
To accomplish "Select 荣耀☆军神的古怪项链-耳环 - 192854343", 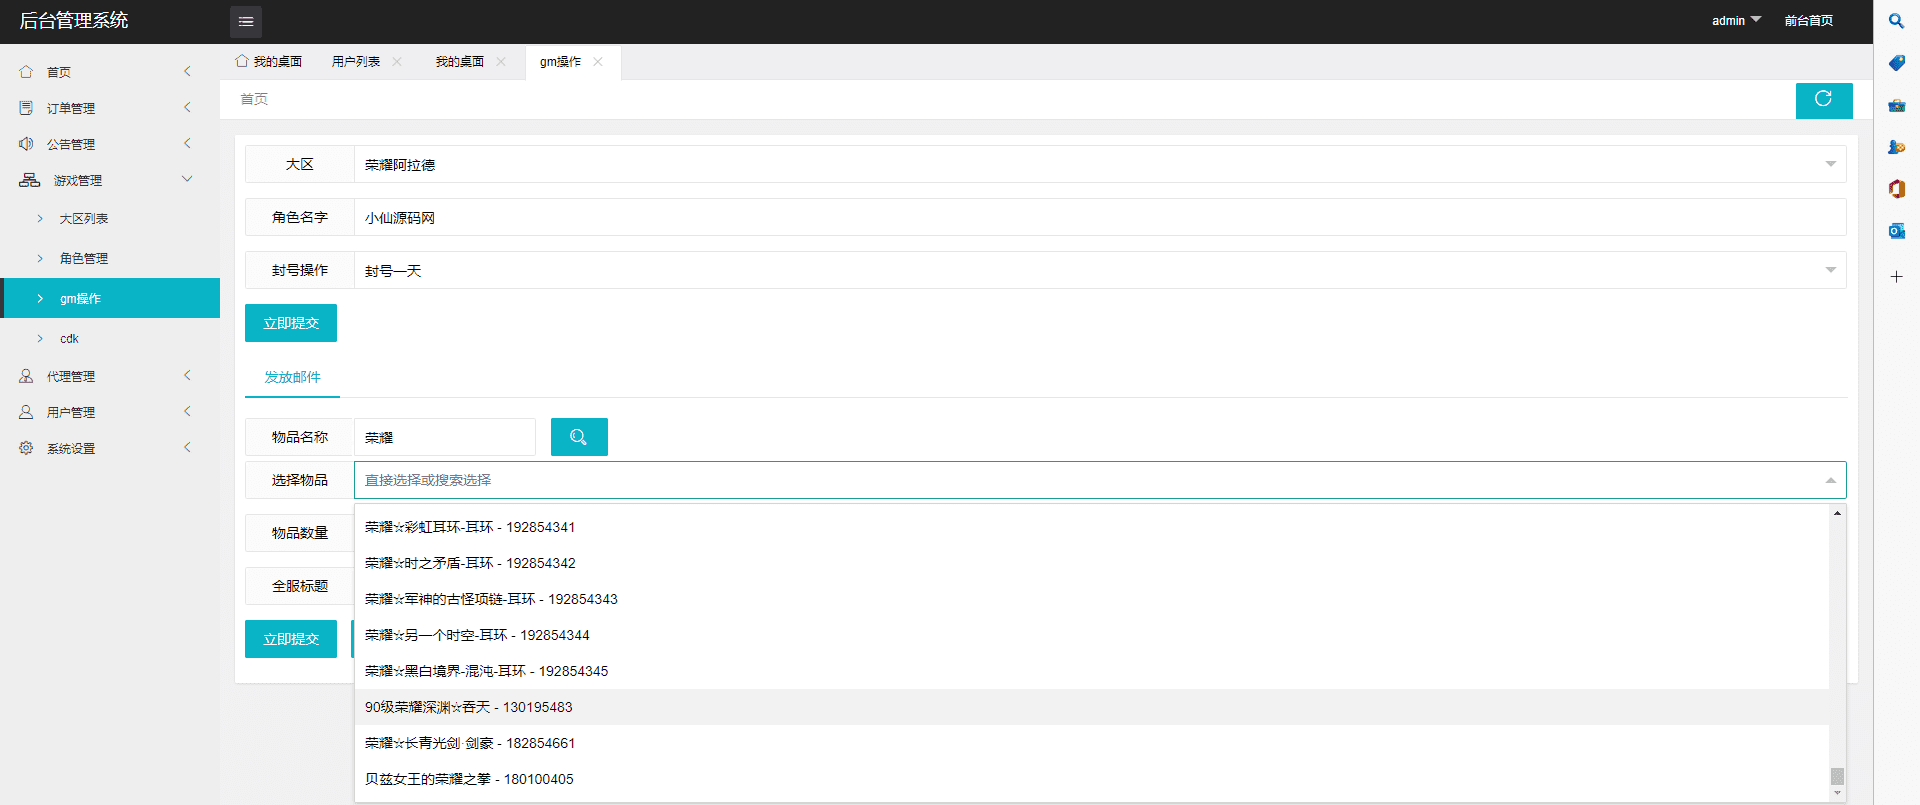I will (1092, 599).
